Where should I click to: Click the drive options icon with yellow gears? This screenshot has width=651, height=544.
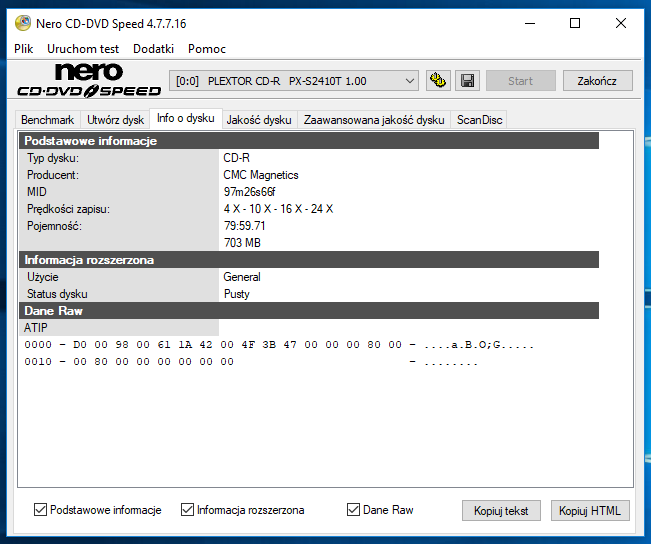pos(438,81)
